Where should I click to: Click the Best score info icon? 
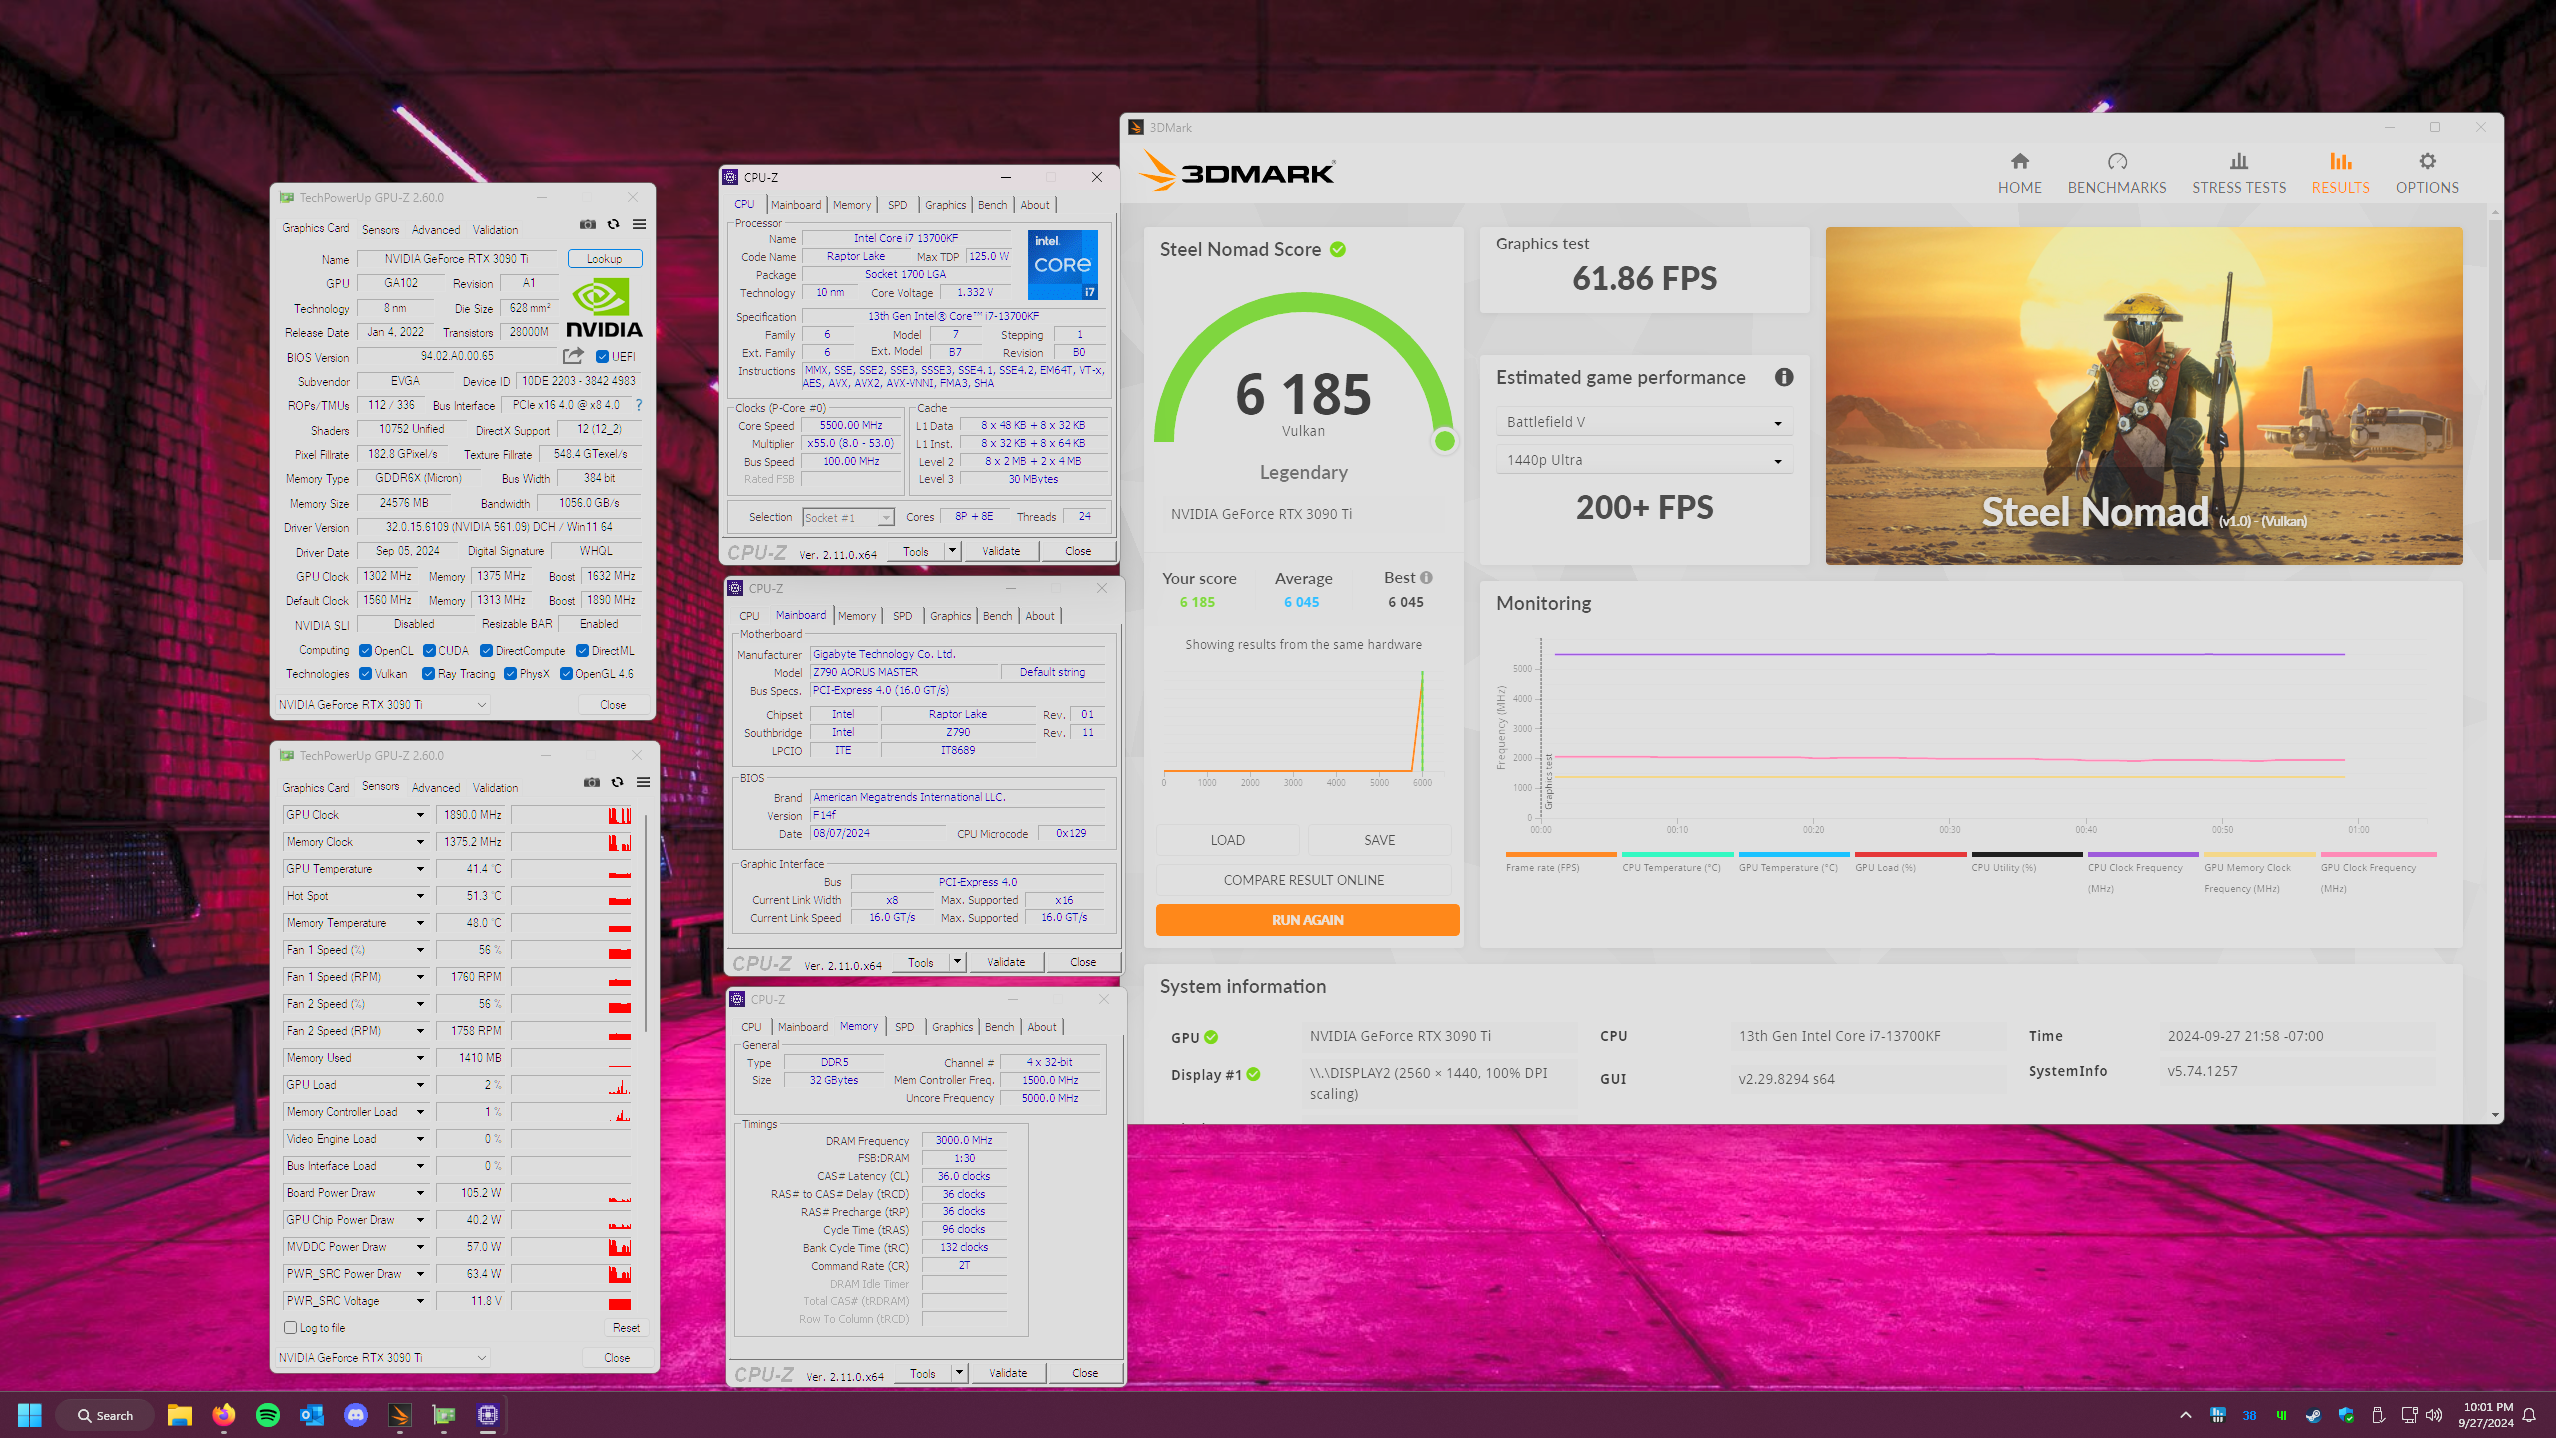click(1426, 577)
